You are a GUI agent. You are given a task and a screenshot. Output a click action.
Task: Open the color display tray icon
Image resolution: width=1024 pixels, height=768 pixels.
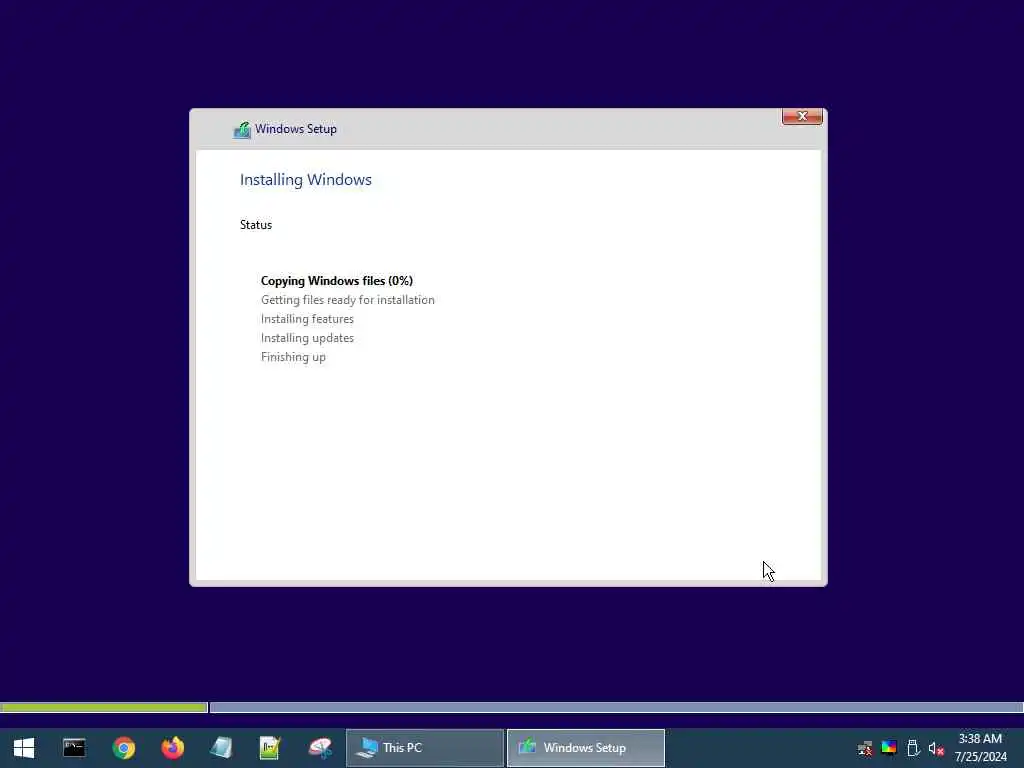(889, 748)
